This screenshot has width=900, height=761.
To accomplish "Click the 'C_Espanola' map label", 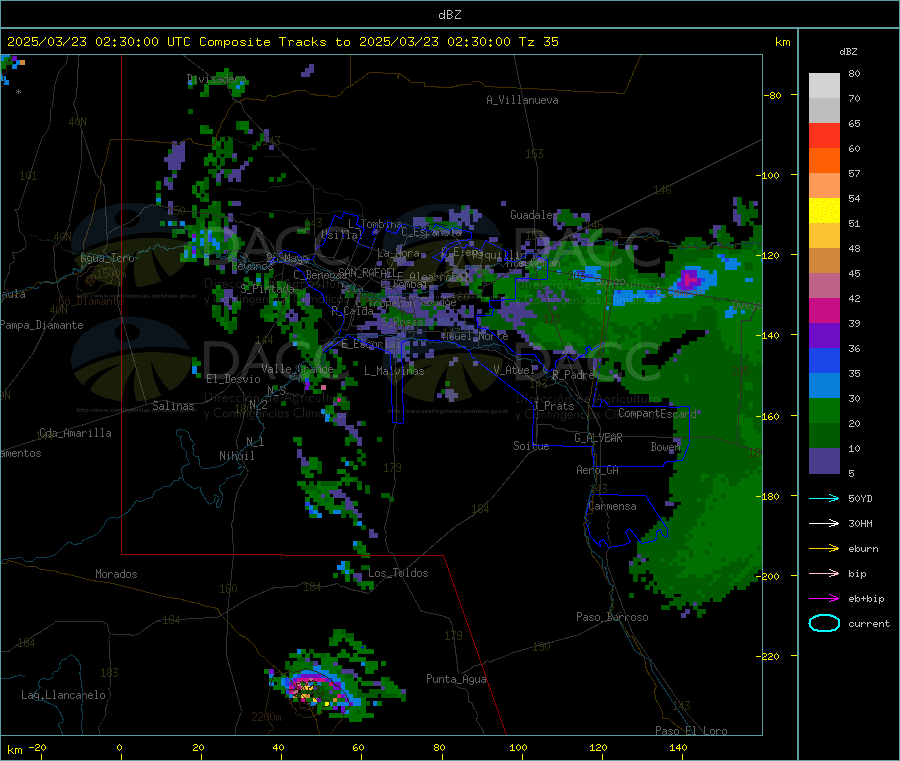I will (x=431, y=232).
